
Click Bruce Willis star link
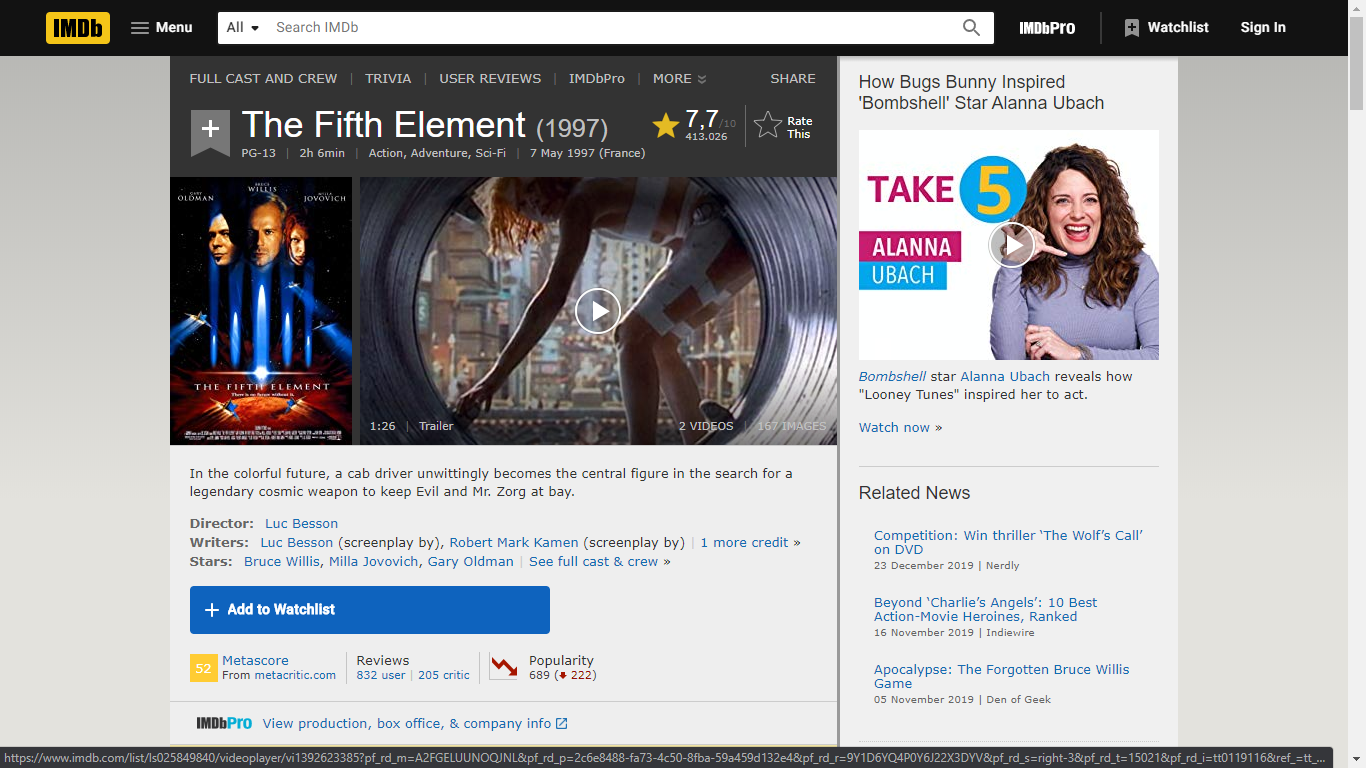coord(282,562)
